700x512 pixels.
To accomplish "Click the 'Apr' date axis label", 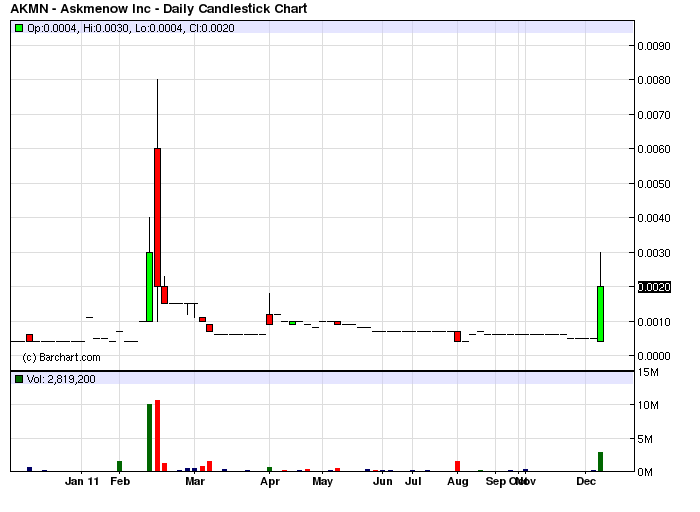I will click(x=270, y=481).
